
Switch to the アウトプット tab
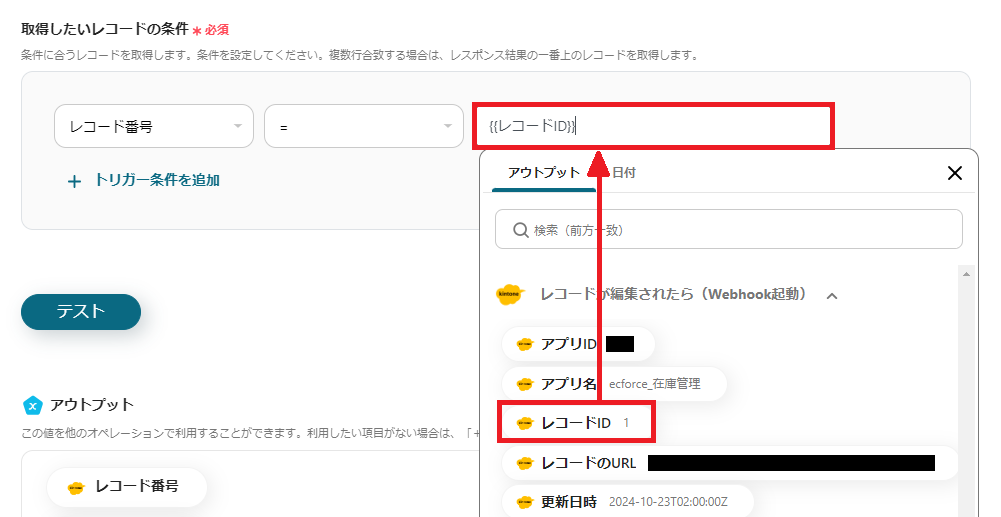(544, 172)
